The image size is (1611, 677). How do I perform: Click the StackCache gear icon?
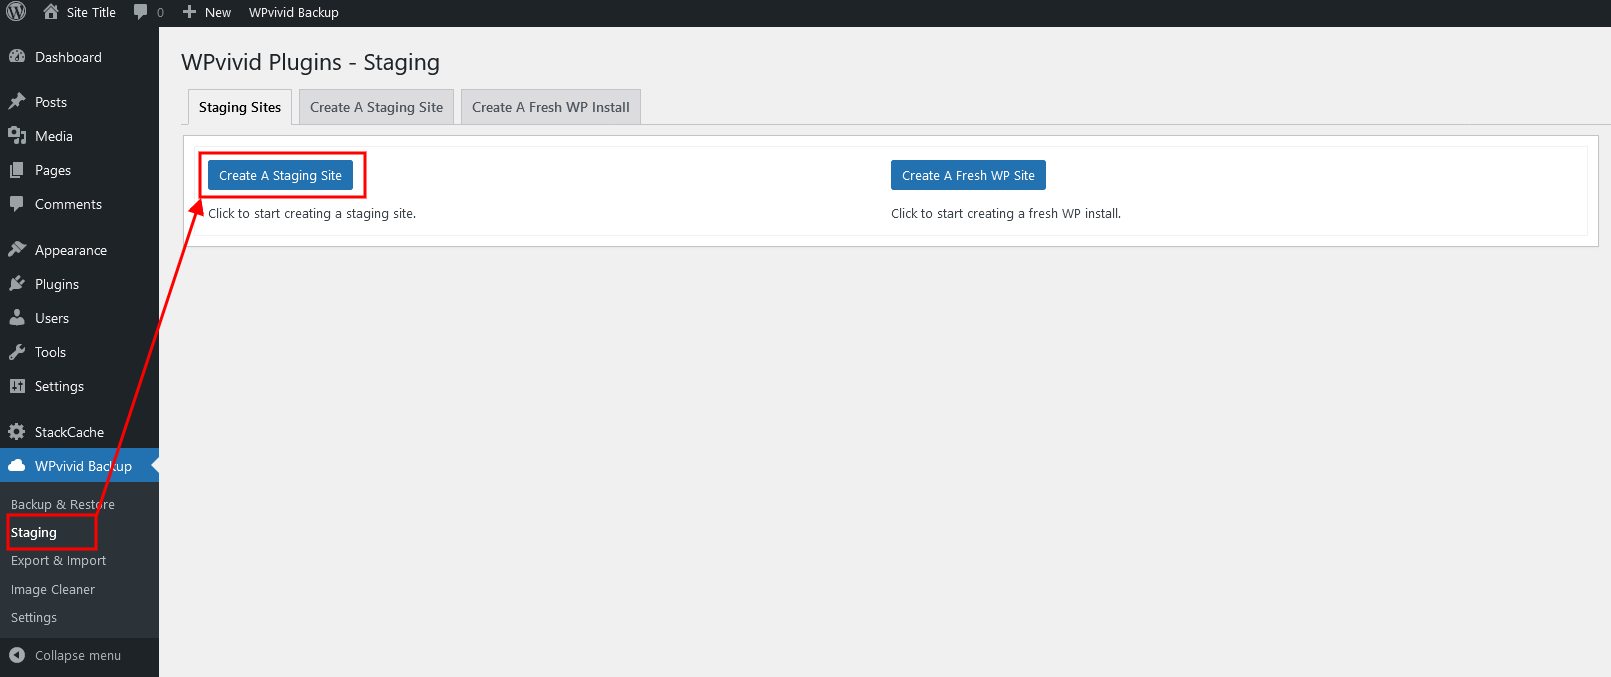click(x=17, y=432)
